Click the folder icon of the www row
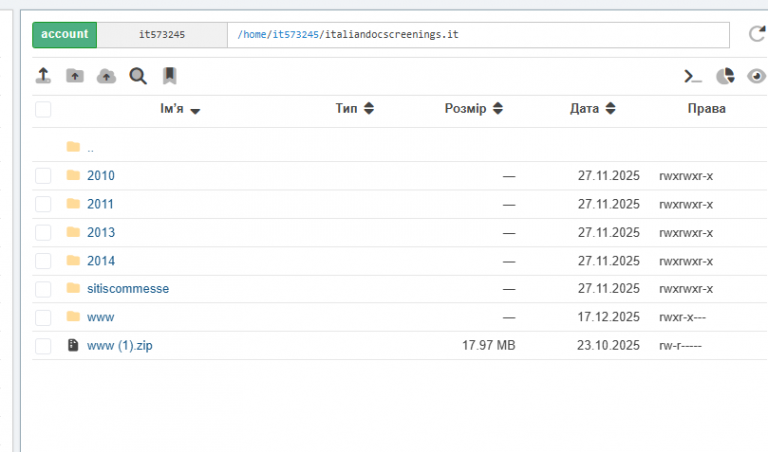 [73, 316]
